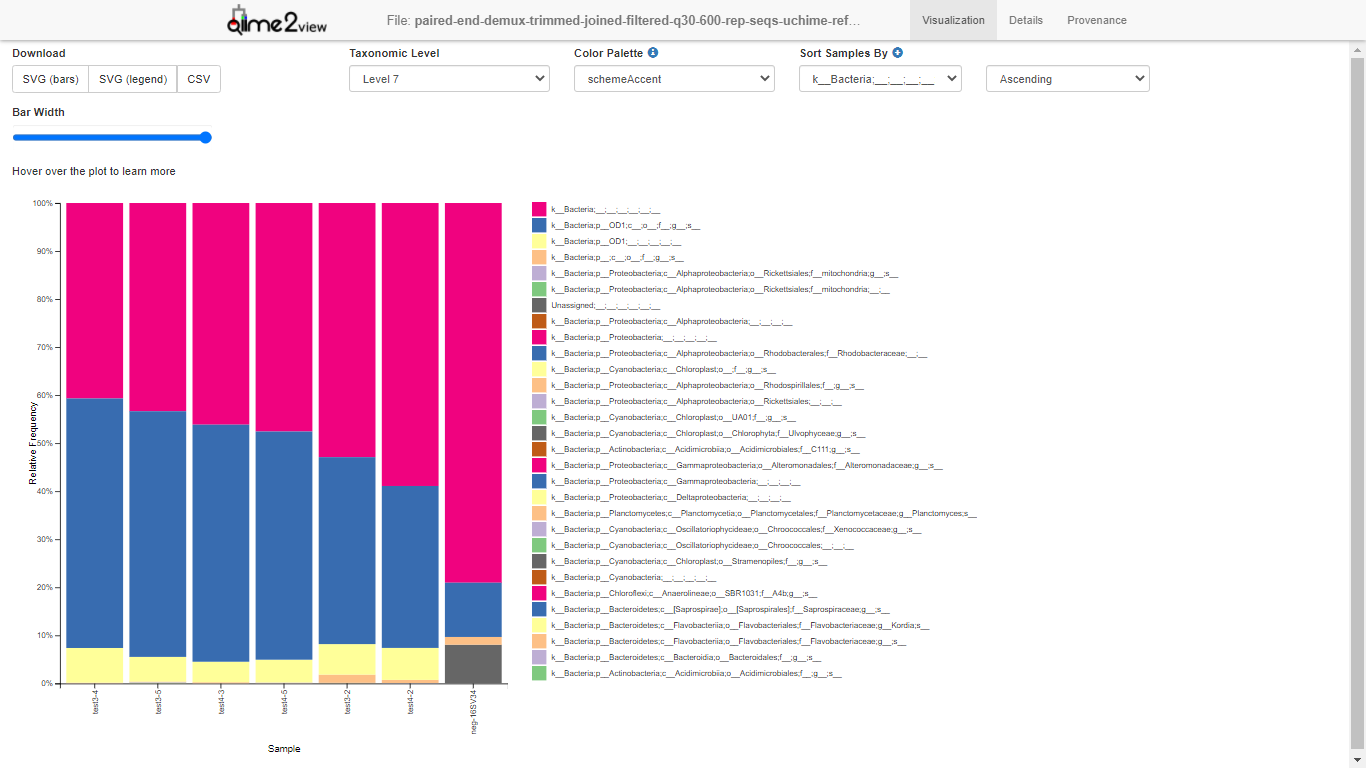Click the Bar Width slider track
Image resolution: width=1366 pixels, height=768 pixels.
pos(110,138)
